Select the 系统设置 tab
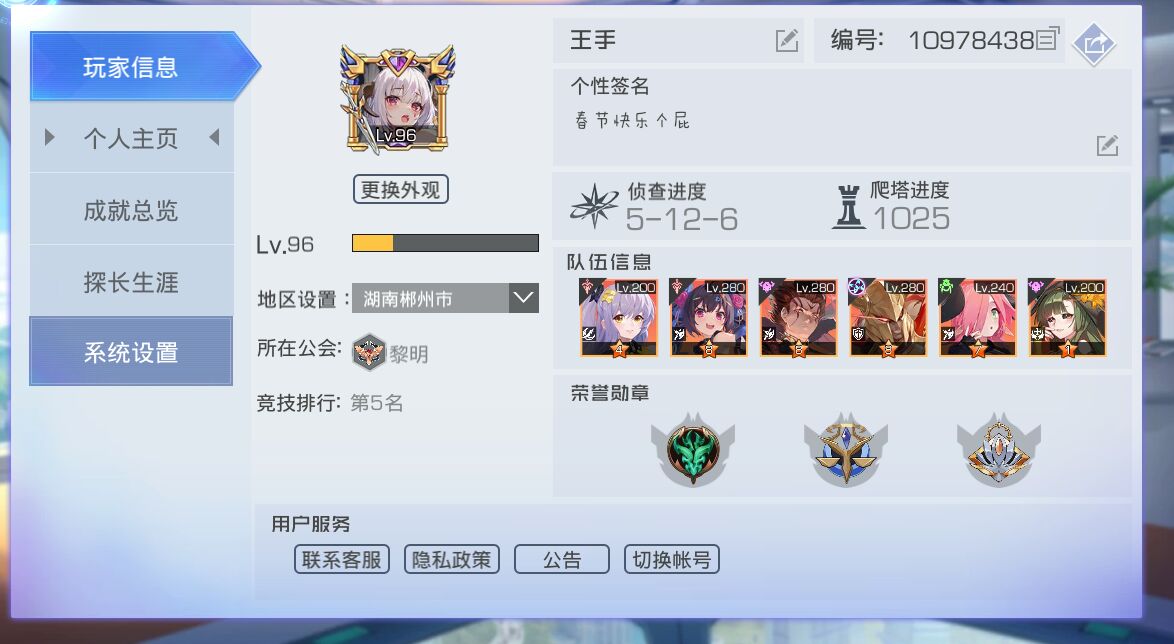 (x=131, y=351)
